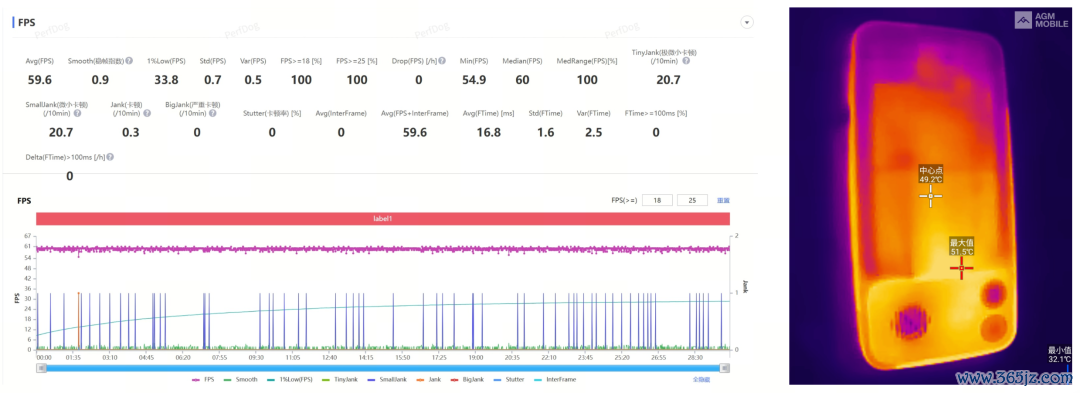
Task: Click the AGM Mobile logo on thermal image
Action: point(1041,21)
